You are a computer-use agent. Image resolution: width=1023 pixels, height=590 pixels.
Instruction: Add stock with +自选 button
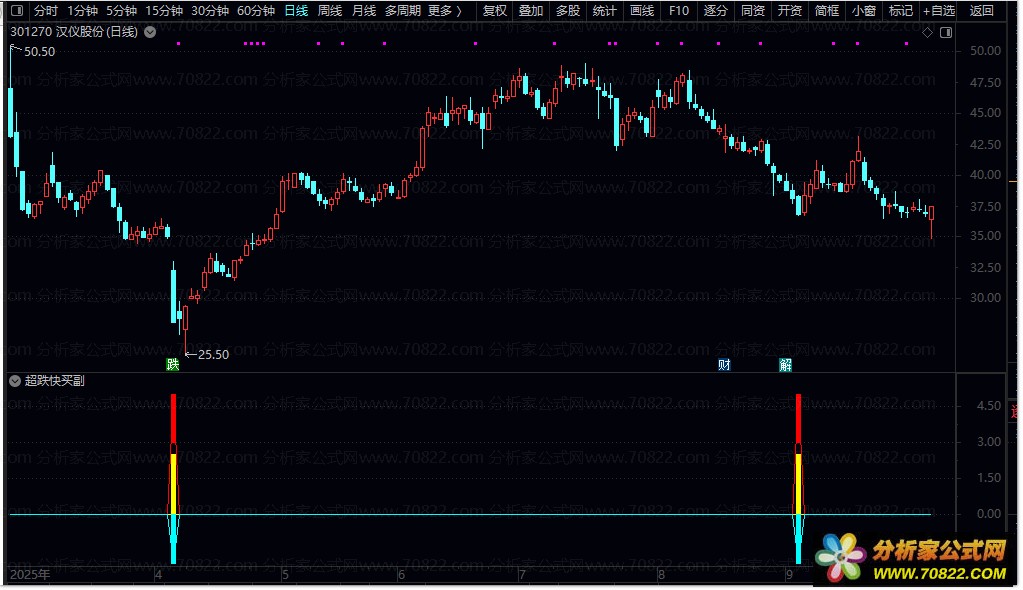coord(938,11)
